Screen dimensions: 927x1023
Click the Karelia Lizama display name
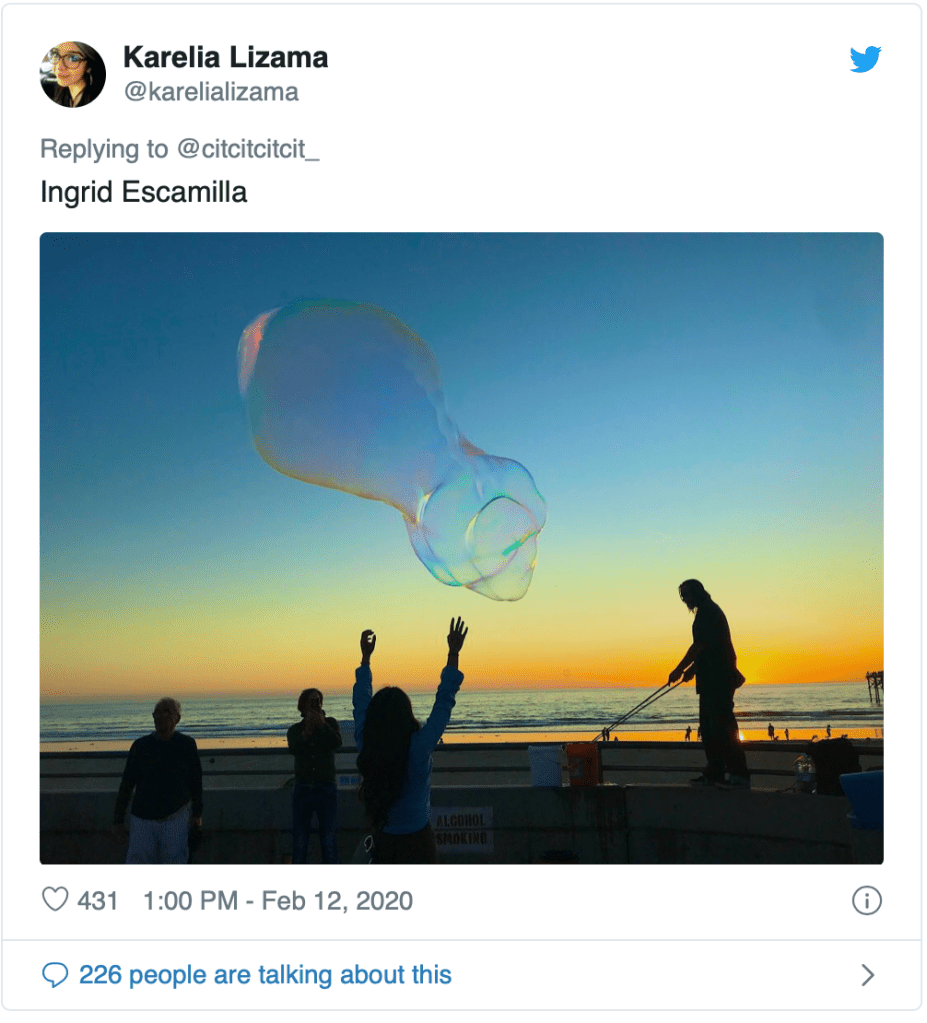[225, 58]
